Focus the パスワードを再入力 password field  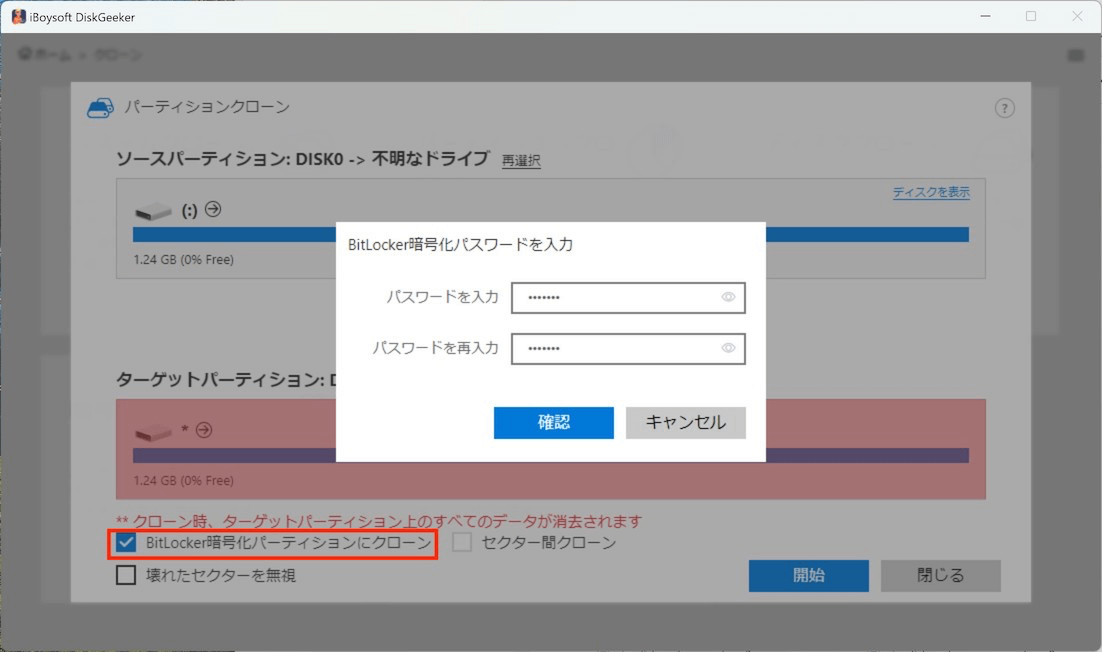pyautogui.click(x=628, y=348)
